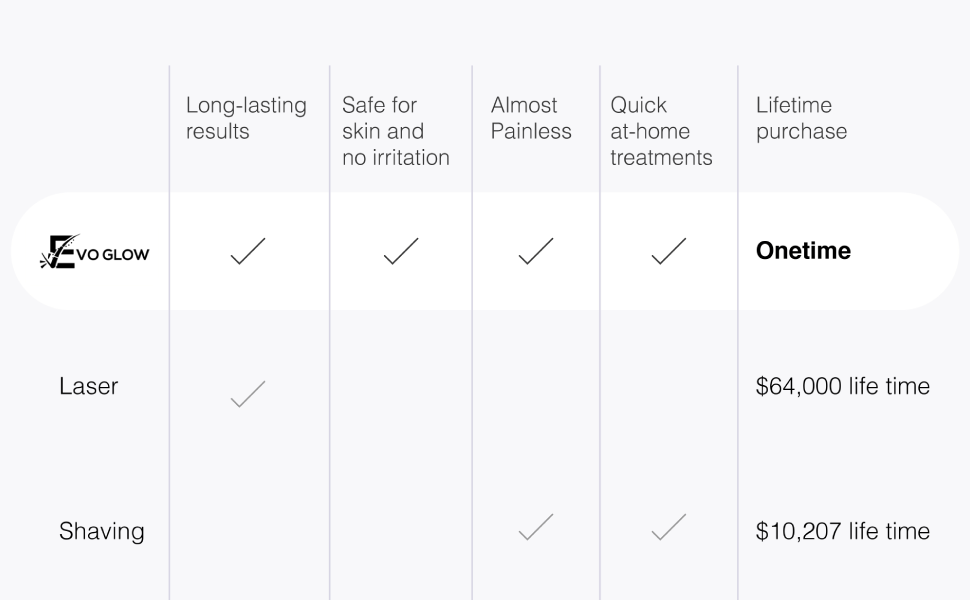The image size is (970, 600).
Task: Click the $10,207 life time price
Action: [842, 531]
